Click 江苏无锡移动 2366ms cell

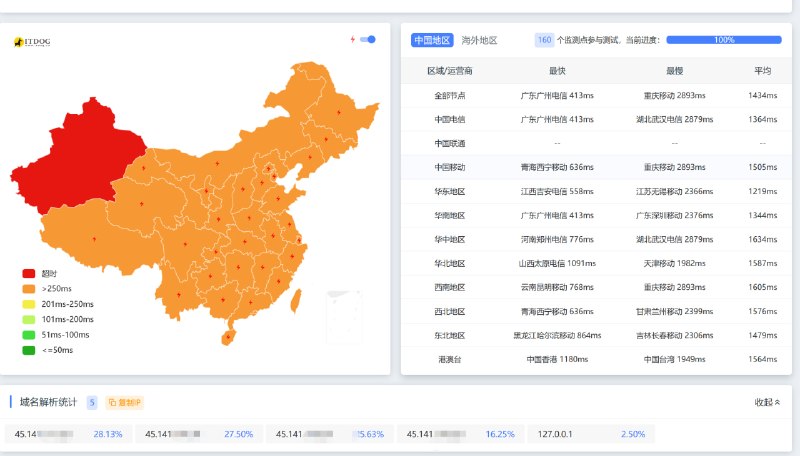click(674, 191)
